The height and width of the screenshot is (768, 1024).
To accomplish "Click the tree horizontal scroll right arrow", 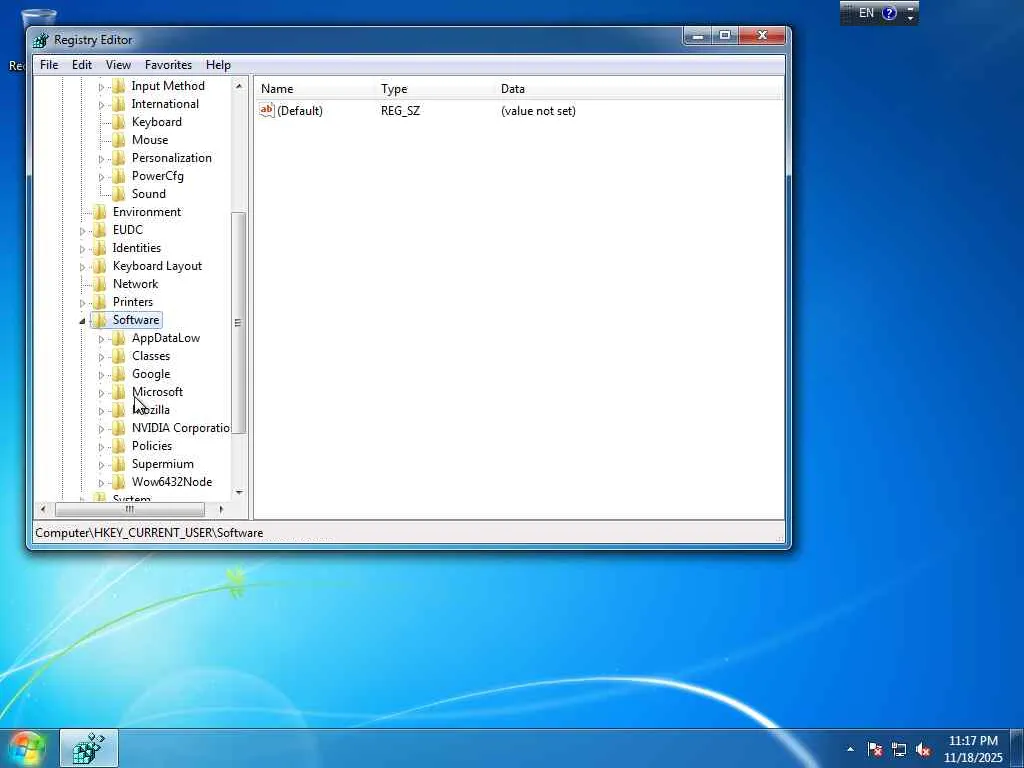I will point(221,509).
